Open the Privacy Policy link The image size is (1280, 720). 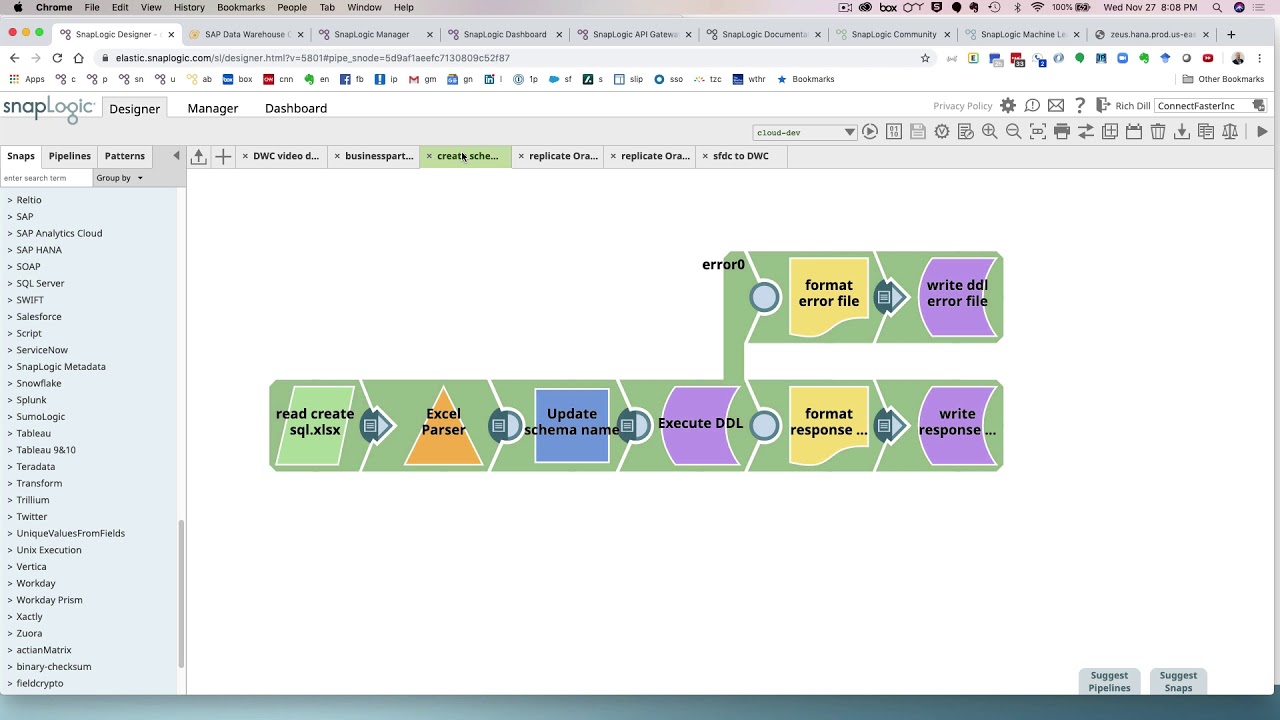(x=963, y=106)
